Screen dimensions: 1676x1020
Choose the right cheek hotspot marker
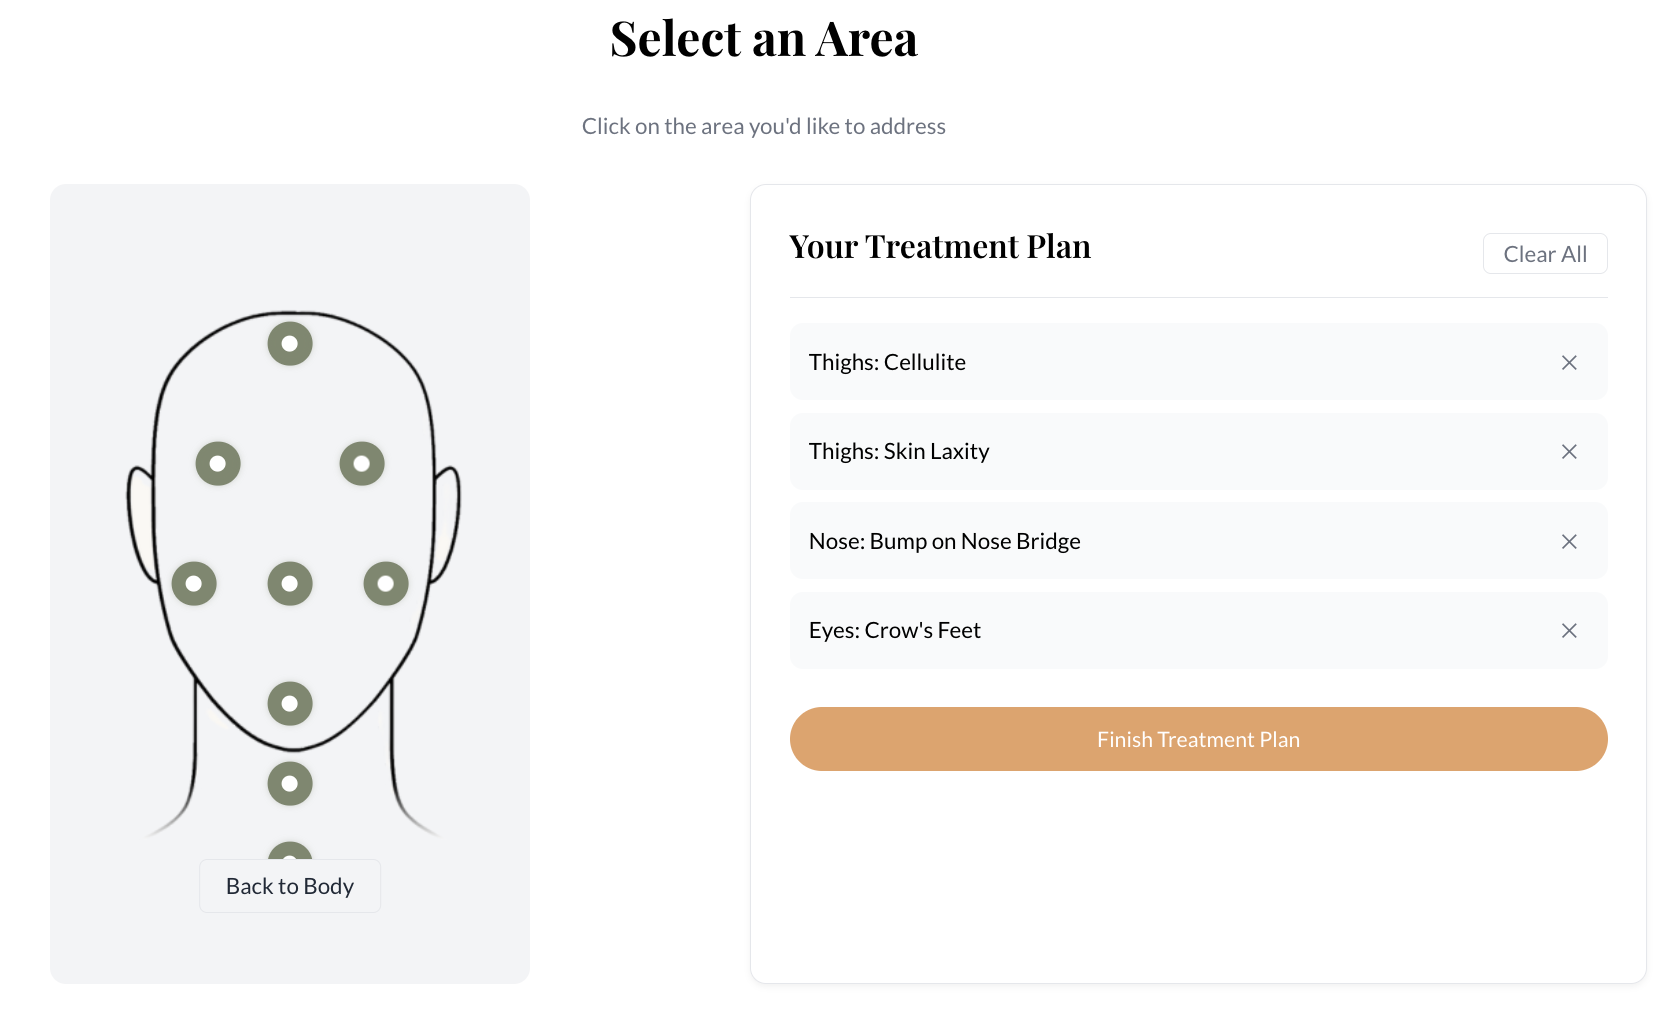[x=386, y=584]
